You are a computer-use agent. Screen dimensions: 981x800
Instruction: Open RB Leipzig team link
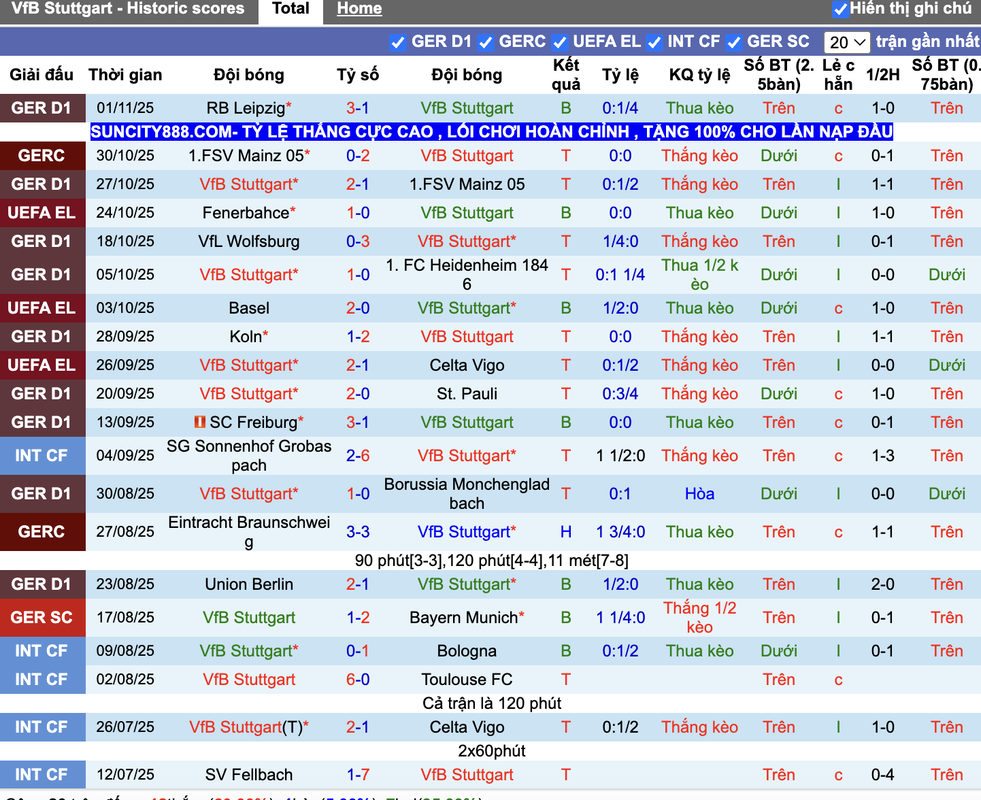[x=246, y=108]
